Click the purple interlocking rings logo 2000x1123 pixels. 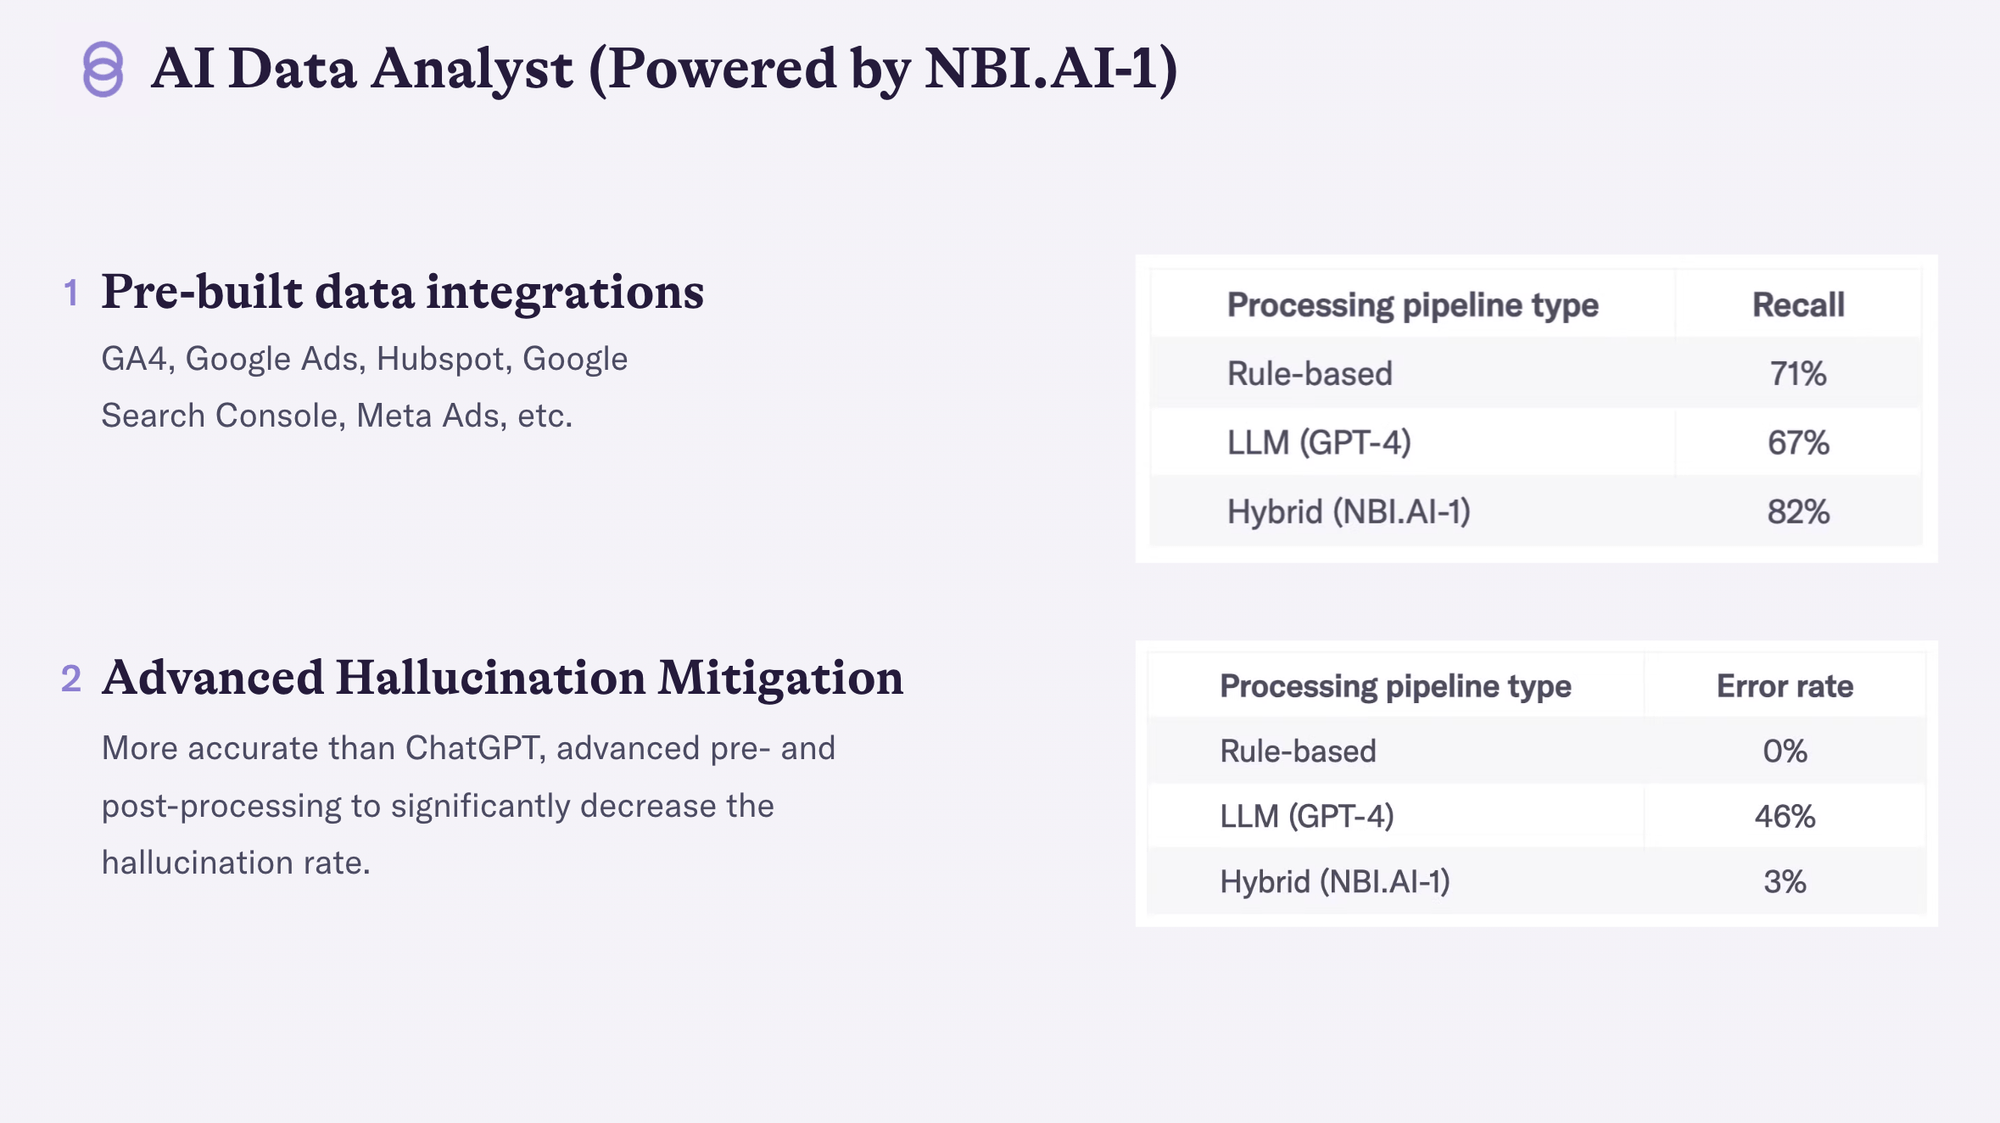click(x=103, y=69)
